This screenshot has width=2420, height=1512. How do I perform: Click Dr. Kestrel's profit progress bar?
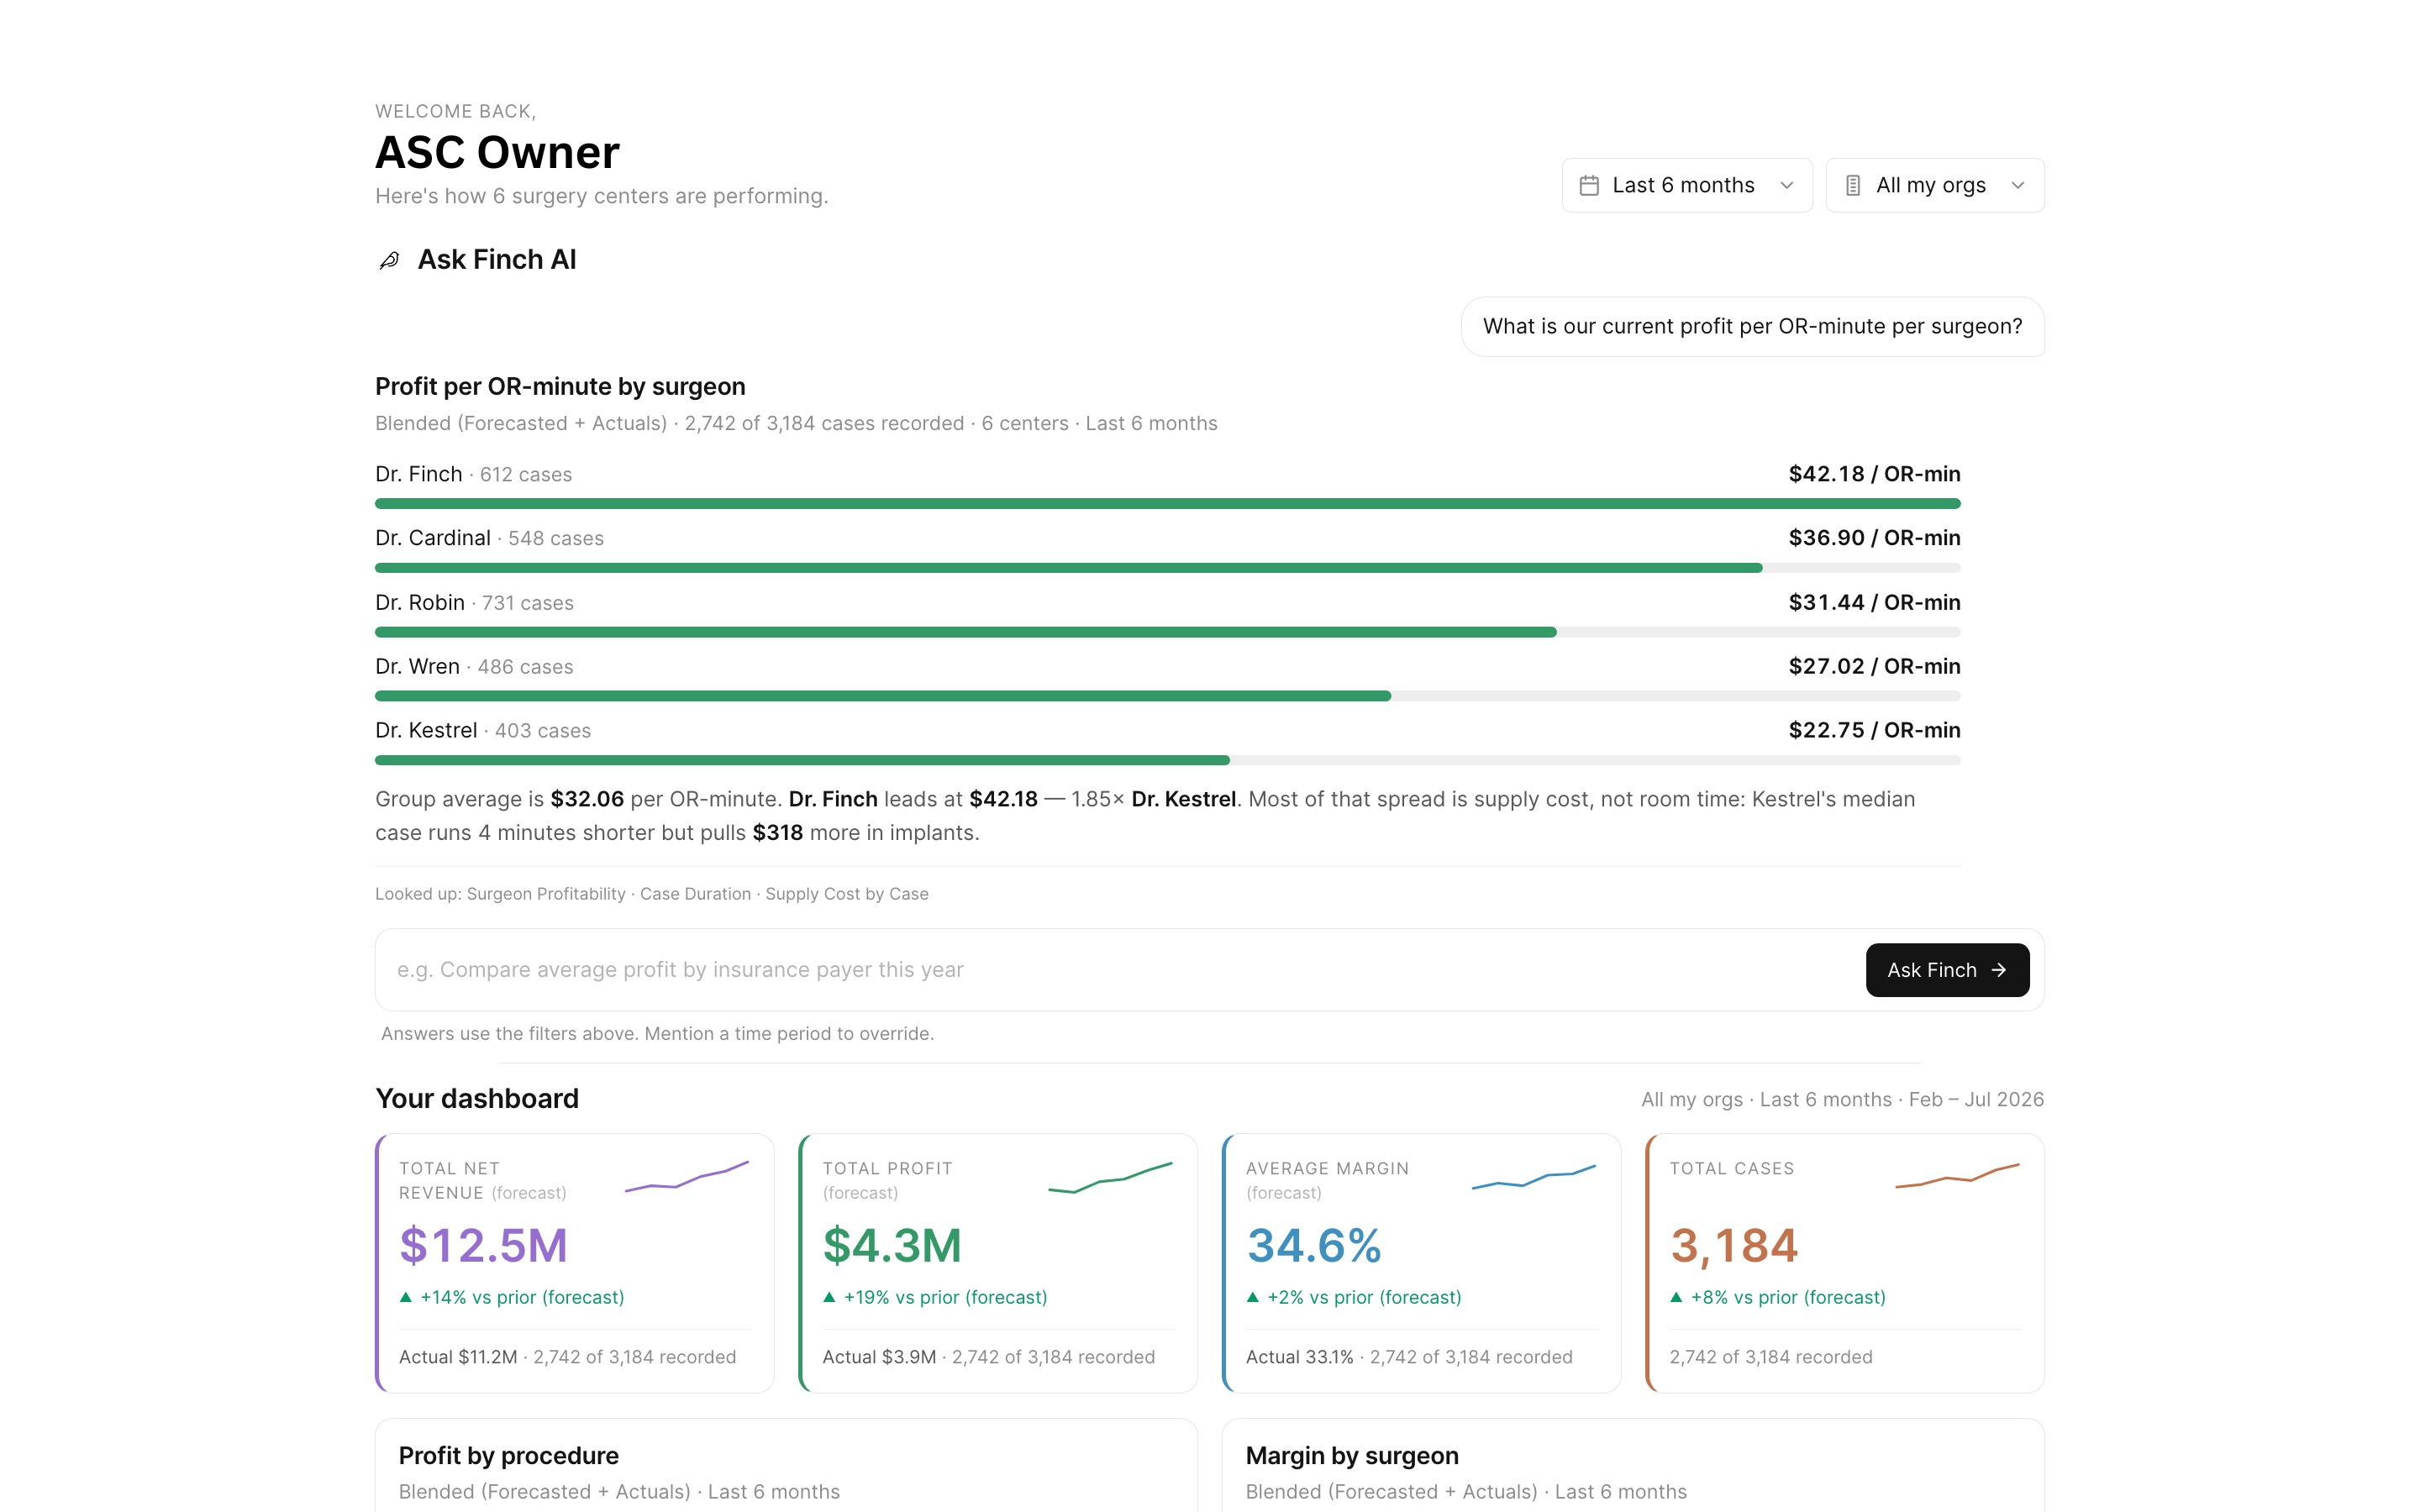click(1167, 760)
